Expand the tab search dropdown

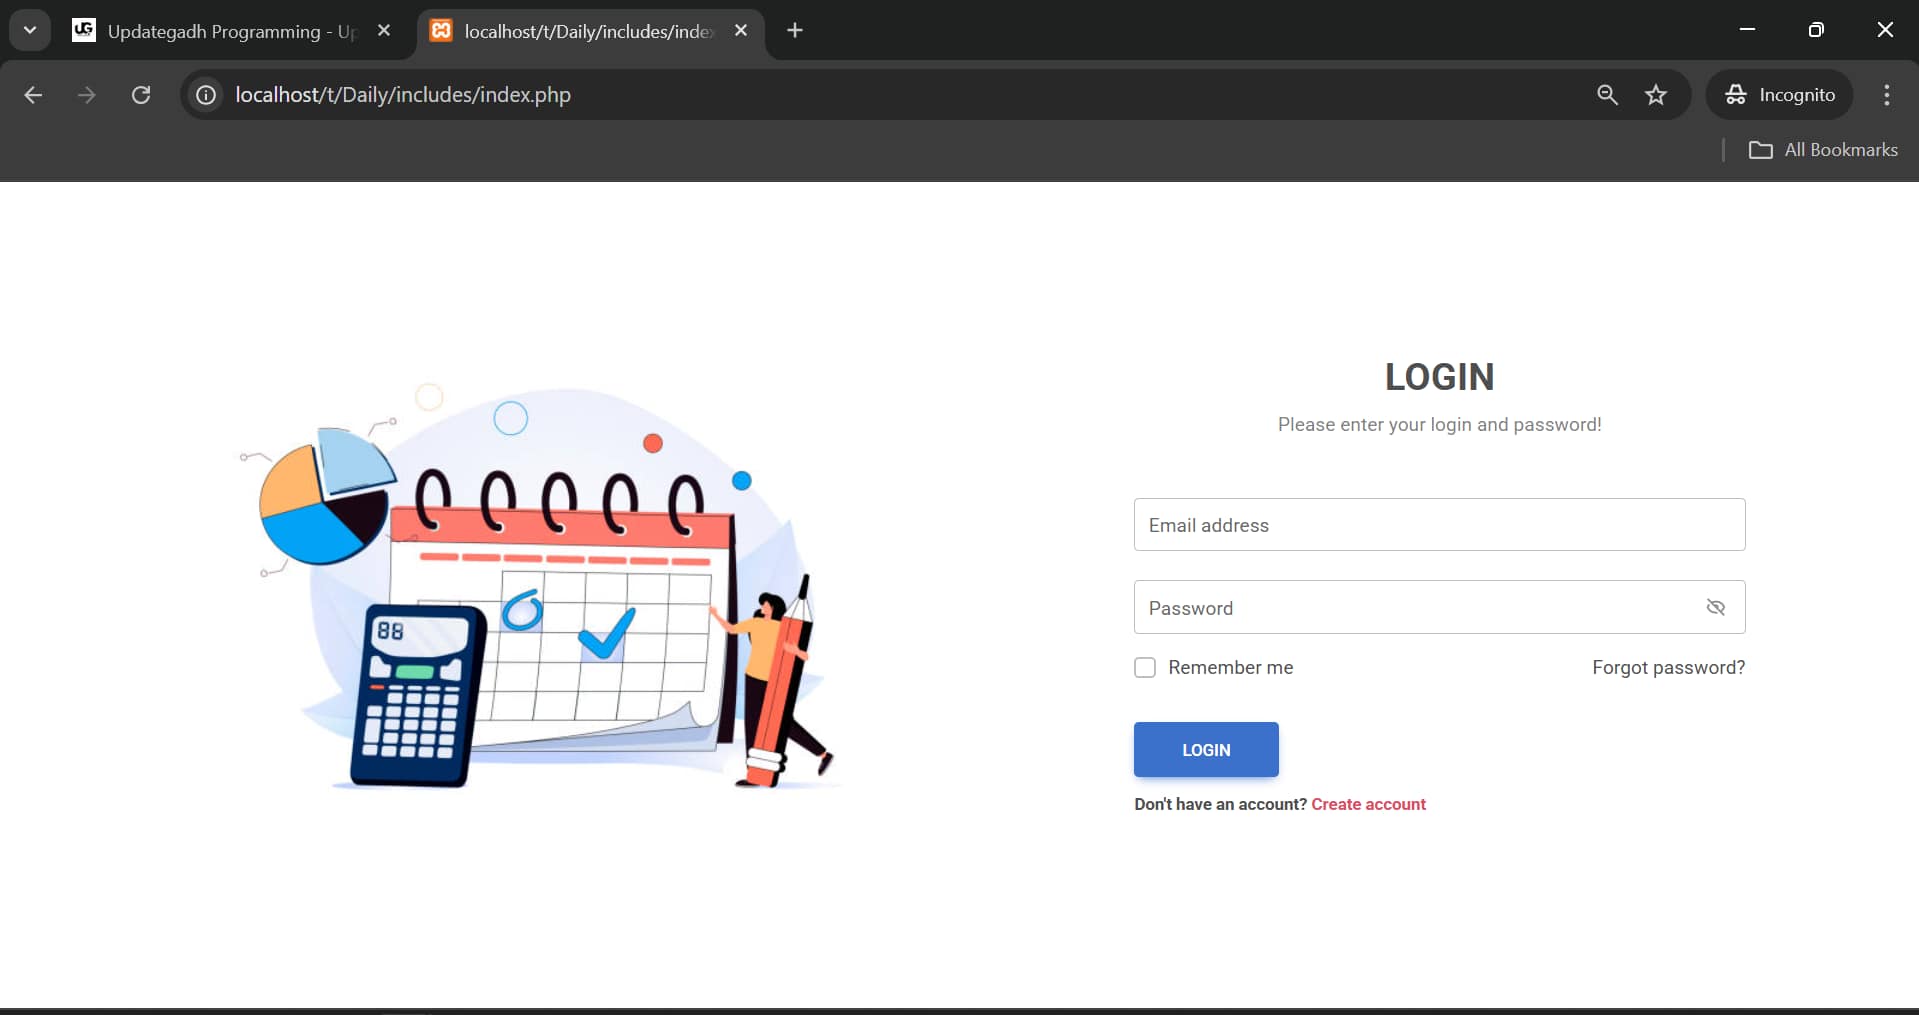(30, 30)
